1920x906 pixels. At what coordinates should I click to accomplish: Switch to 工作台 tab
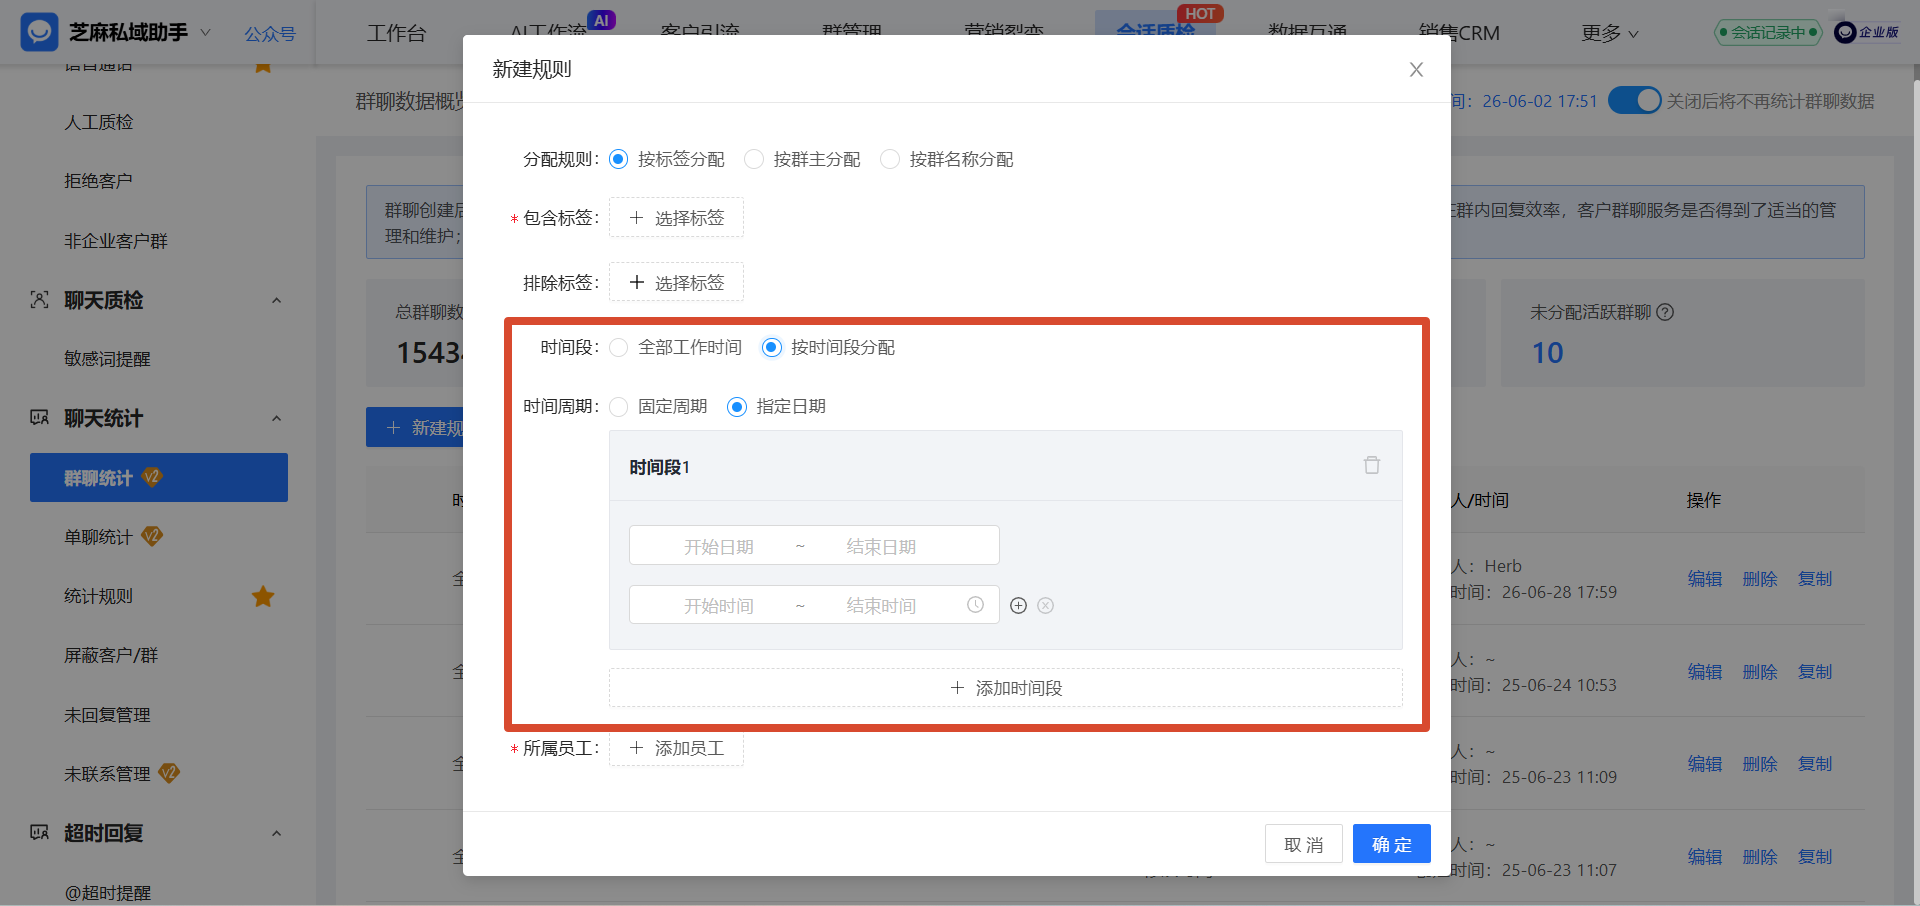tap(396, 33)
